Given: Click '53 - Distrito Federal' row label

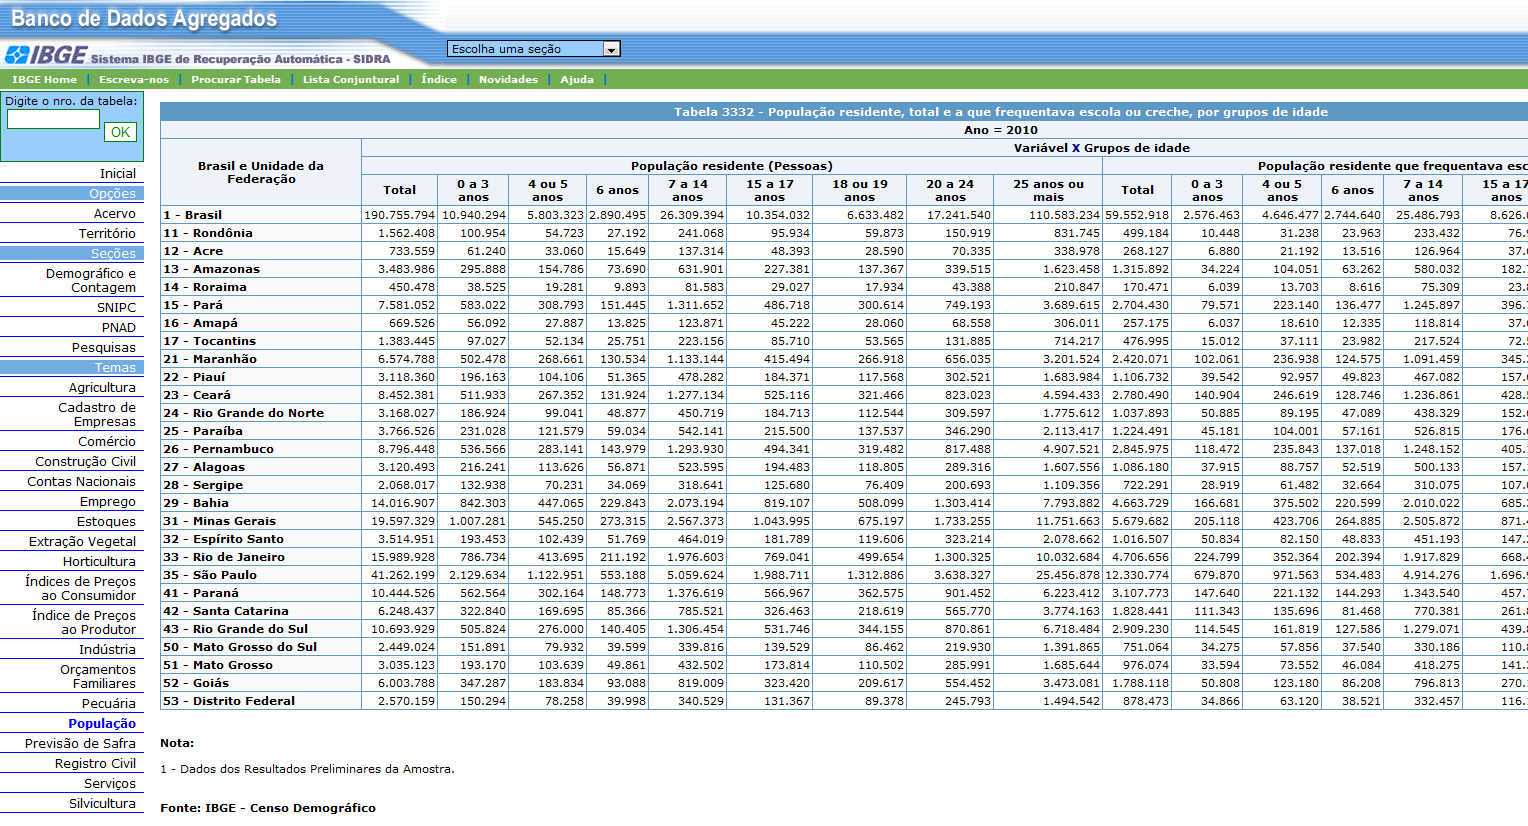Looking at the screenshot, I should point(229,701).
